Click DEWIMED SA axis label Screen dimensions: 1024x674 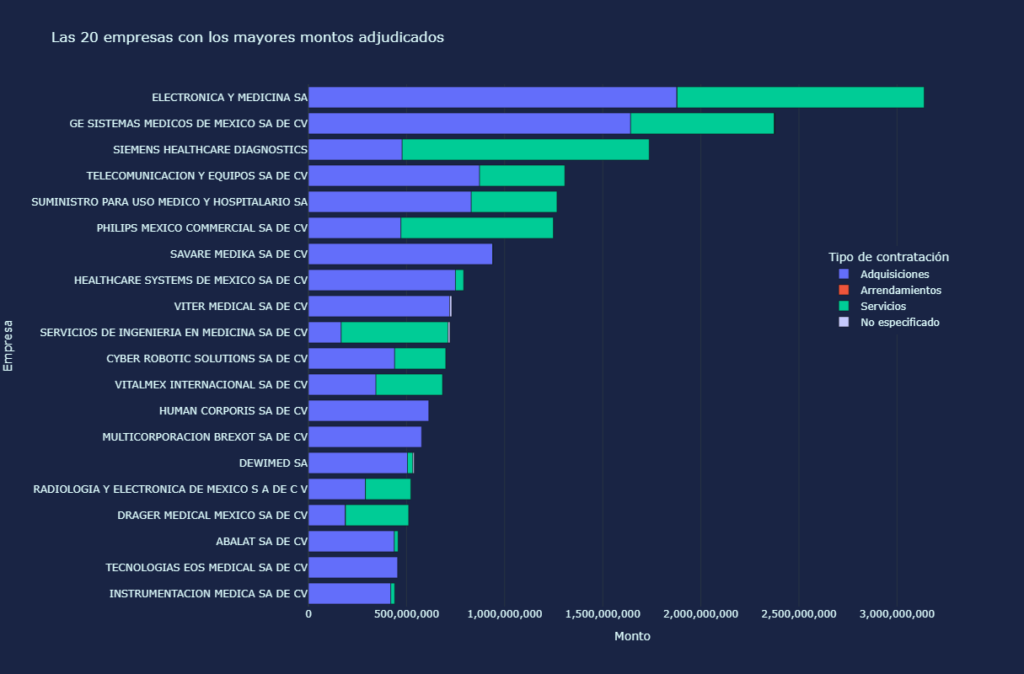pos(273,463)
